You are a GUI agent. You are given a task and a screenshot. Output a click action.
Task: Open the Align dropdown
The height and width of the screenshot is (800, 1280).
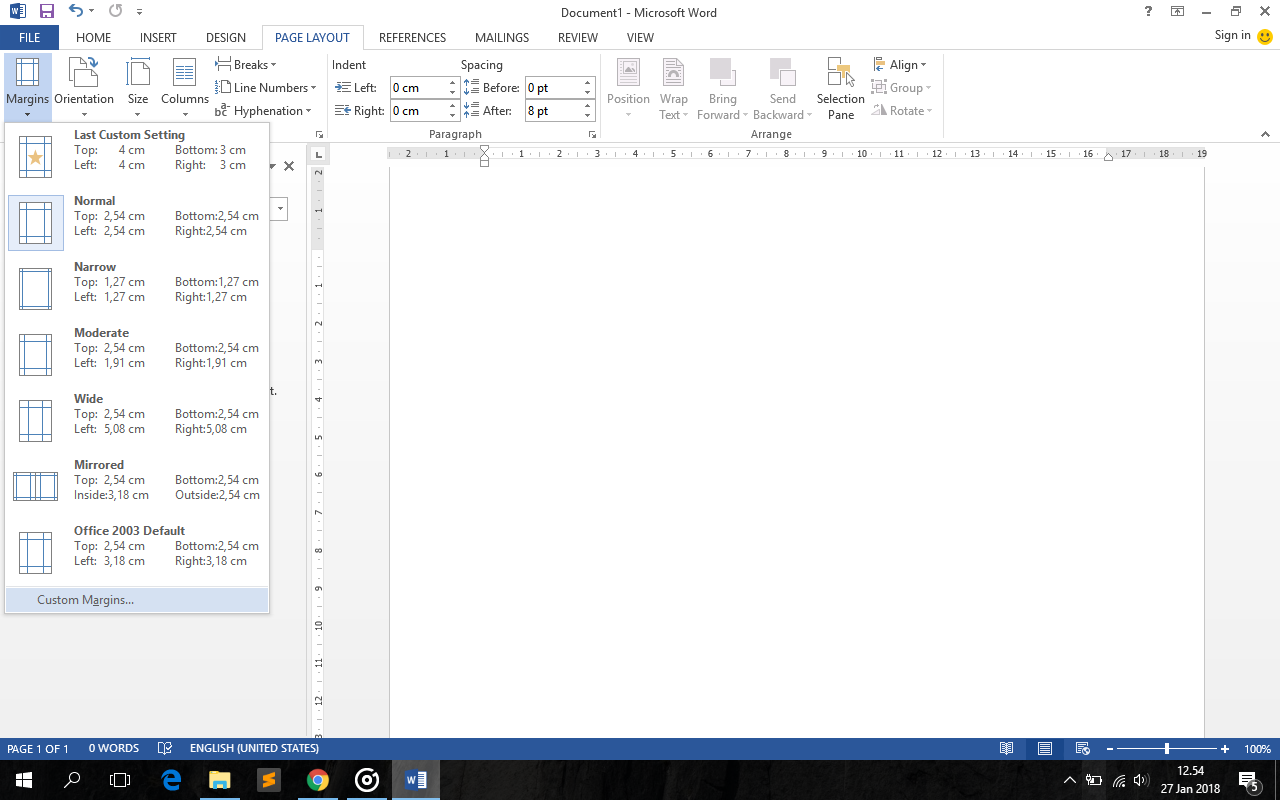[899, 65]
